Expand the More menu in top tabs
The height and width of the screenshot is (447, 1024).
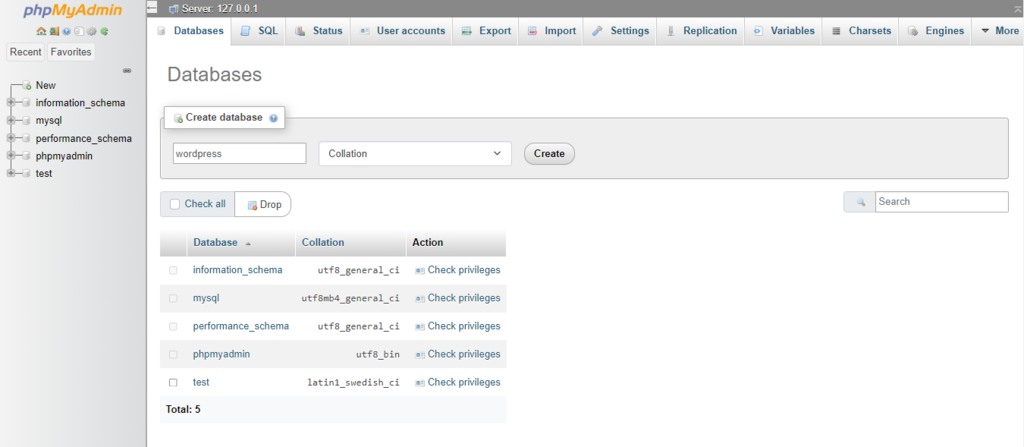pyautogui.click(x=997, y=31)
